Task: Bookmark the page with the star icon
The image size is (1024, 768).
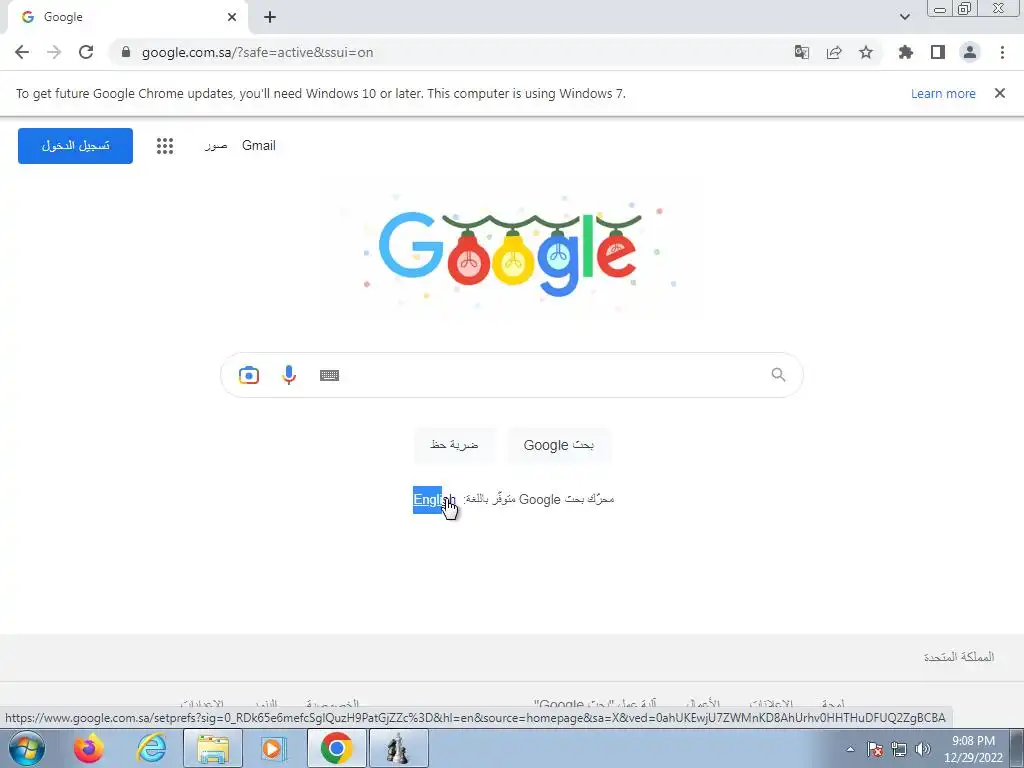Action: (x=866, y=52)
